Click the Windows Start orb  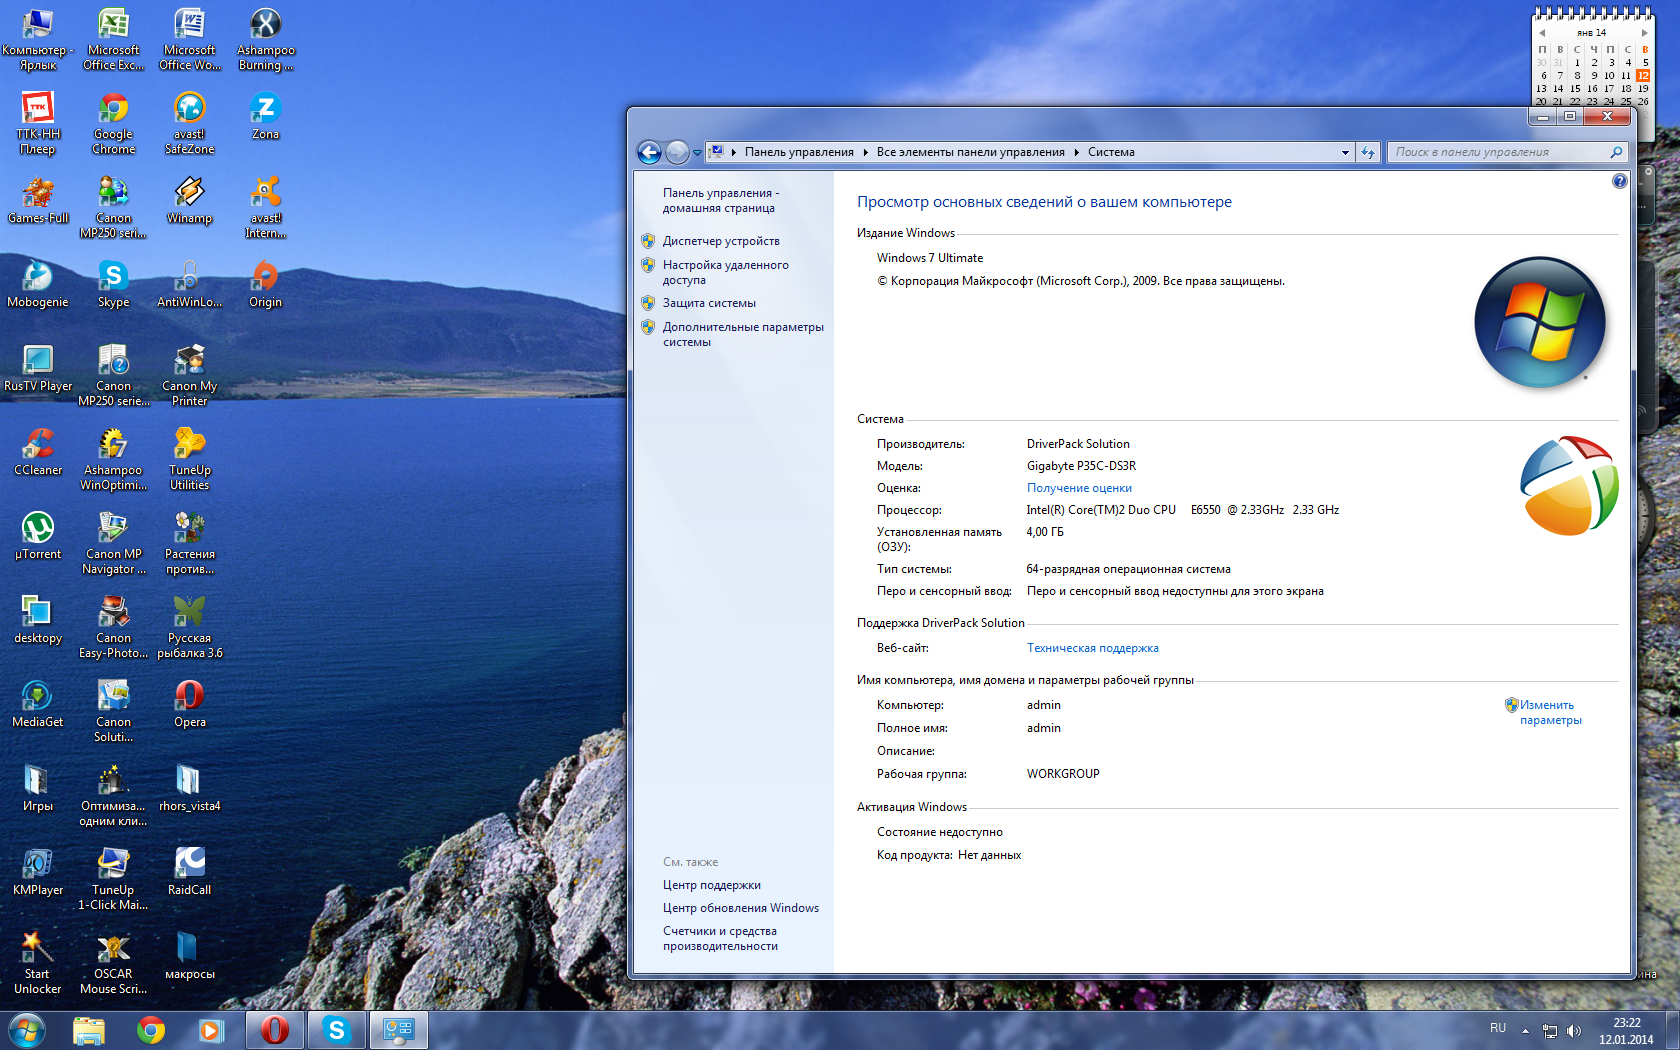click(x=27, y=1030)
